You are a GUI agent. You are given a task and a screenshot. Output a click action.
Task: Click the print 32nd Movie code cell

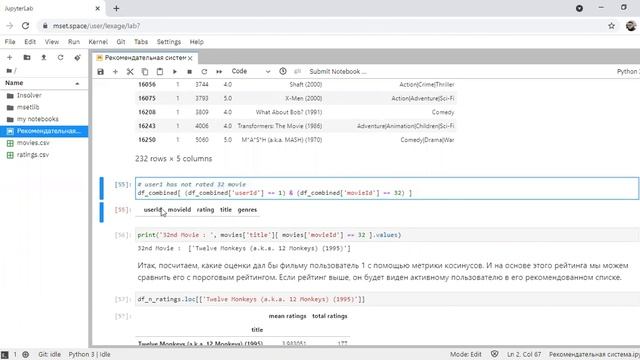(388, 235)
